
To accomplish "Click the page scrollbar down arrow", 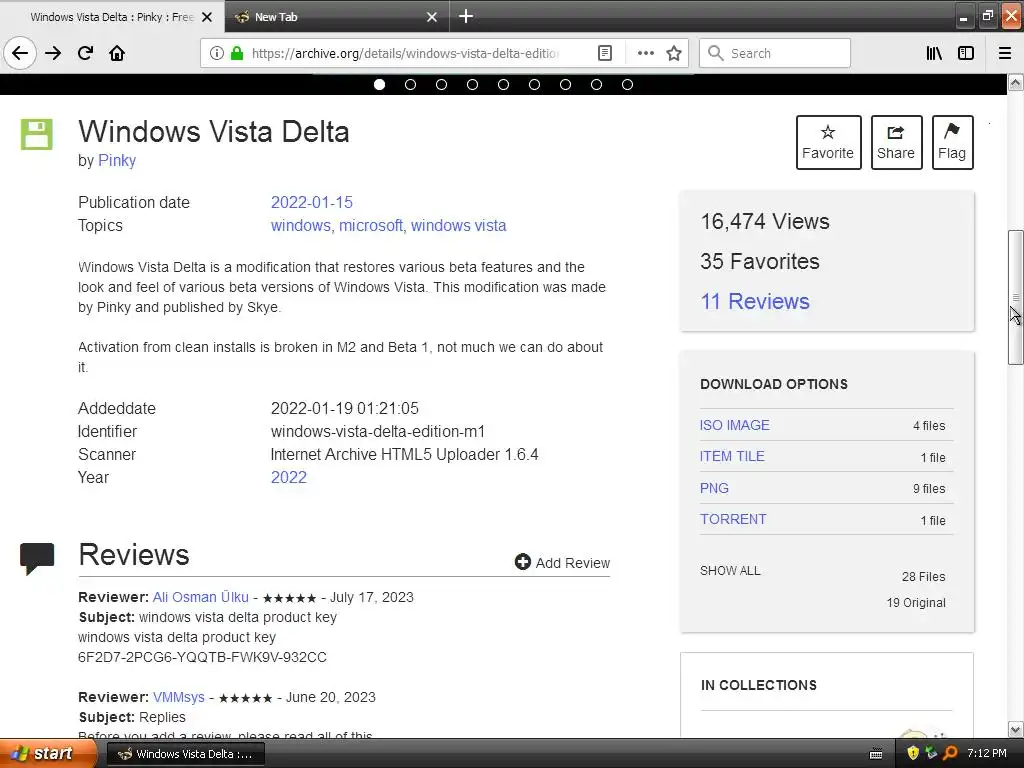I will pos(1016,729).
